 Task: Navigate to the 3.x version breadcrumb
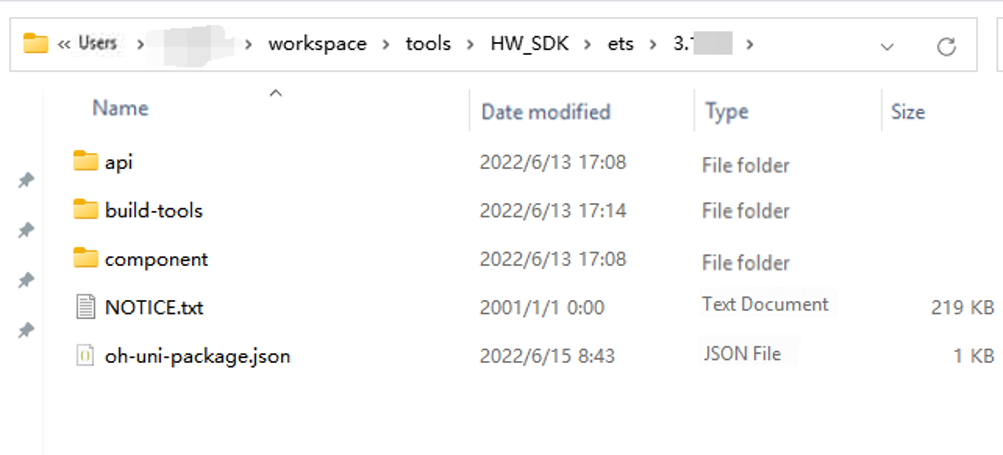[702, 44]
